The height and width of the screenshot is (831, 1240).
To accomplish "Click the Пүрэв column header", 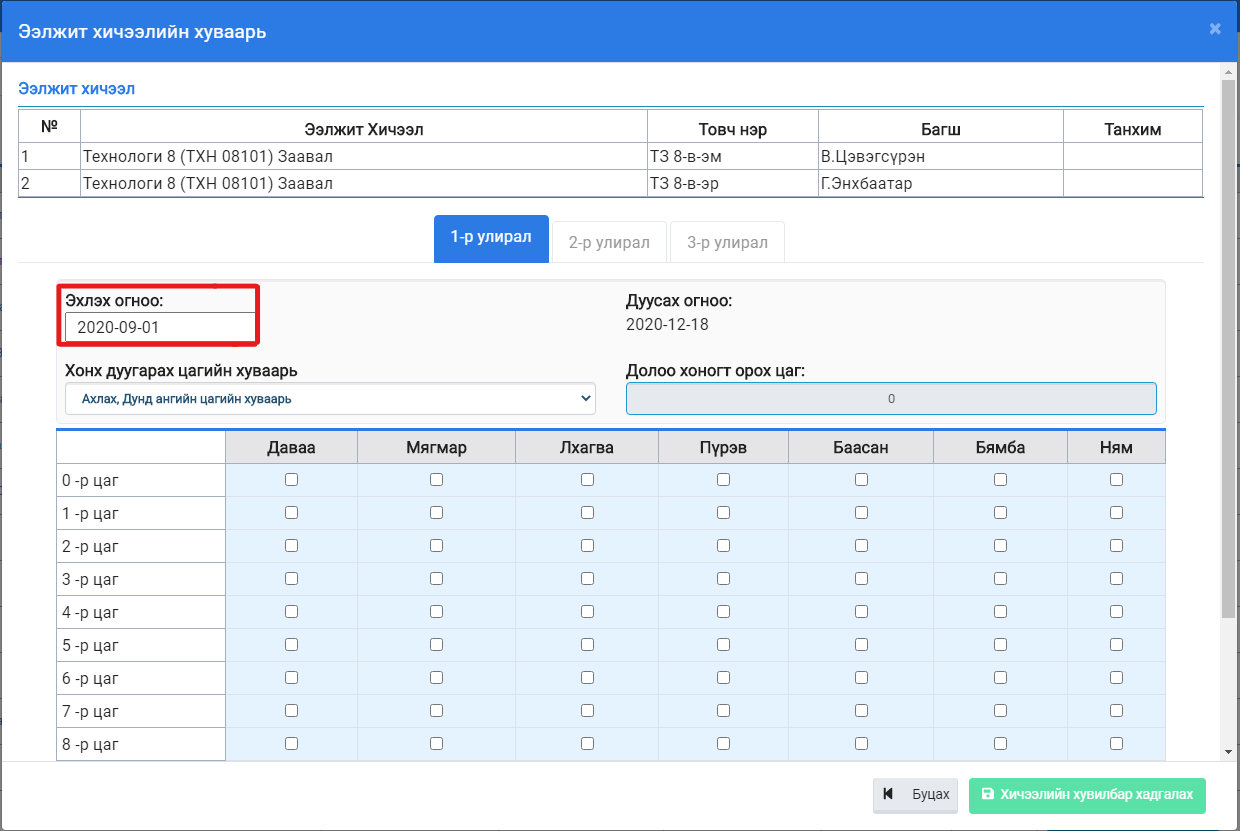I will (x=723, y=447).
